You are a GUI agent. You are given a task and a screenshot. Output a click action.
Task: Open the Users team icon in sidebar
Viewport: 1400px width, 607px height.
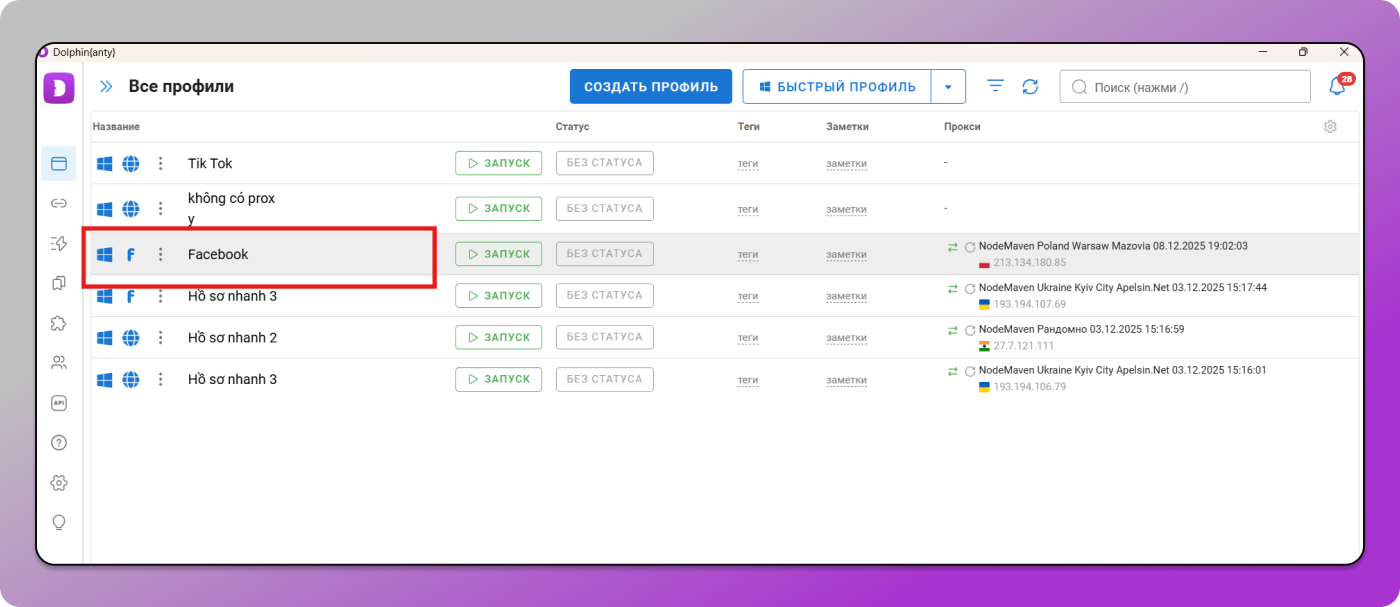(x=59, y=363)
